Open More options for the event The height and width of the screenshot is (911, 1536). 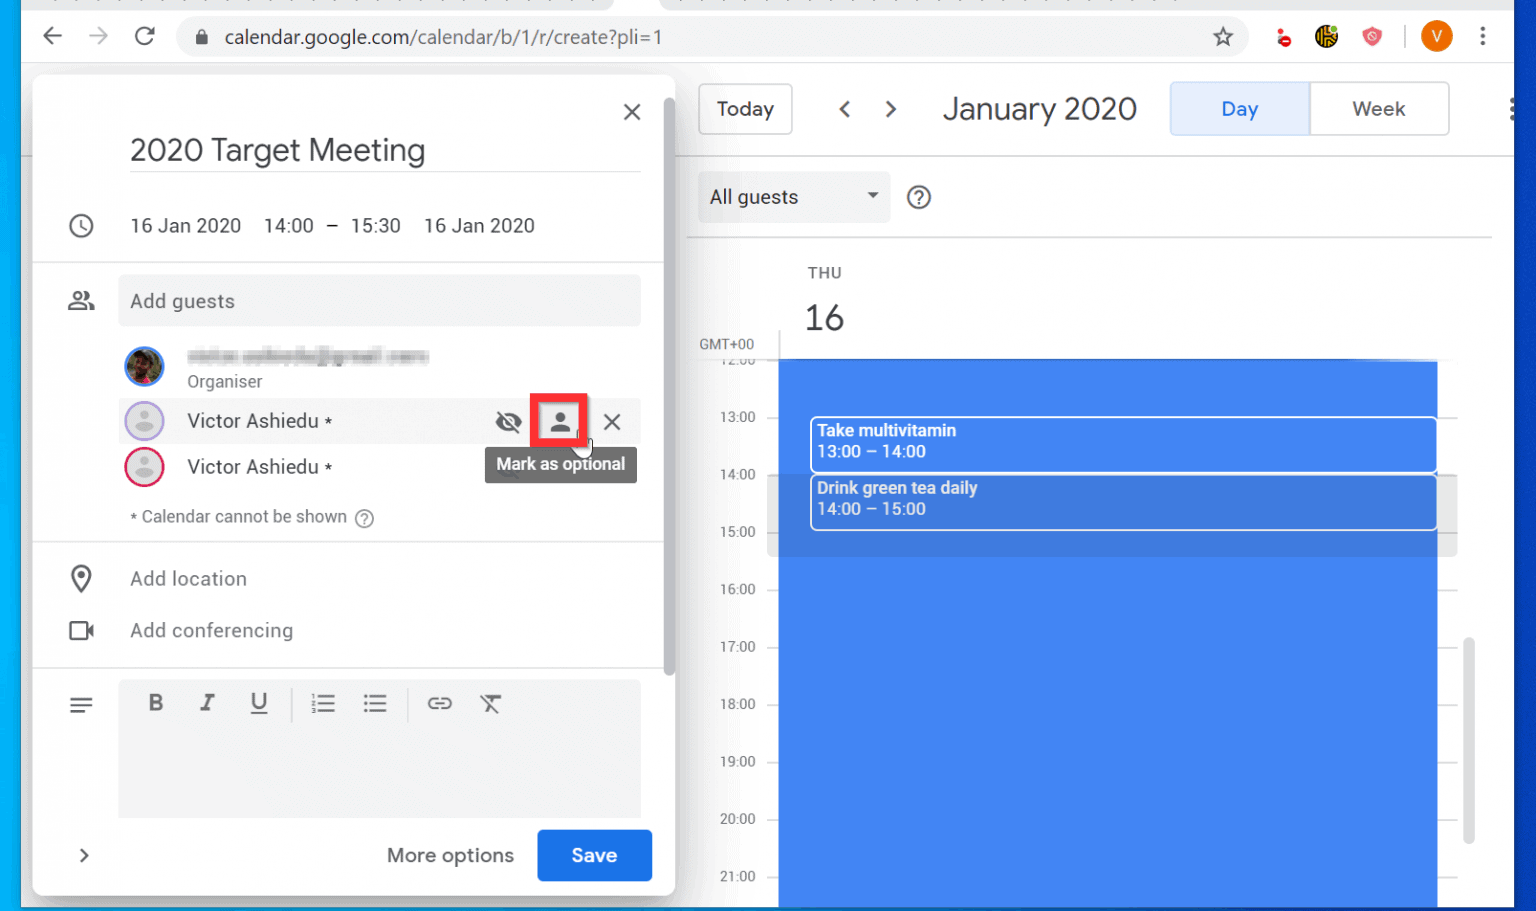click(x=450, y=856)
